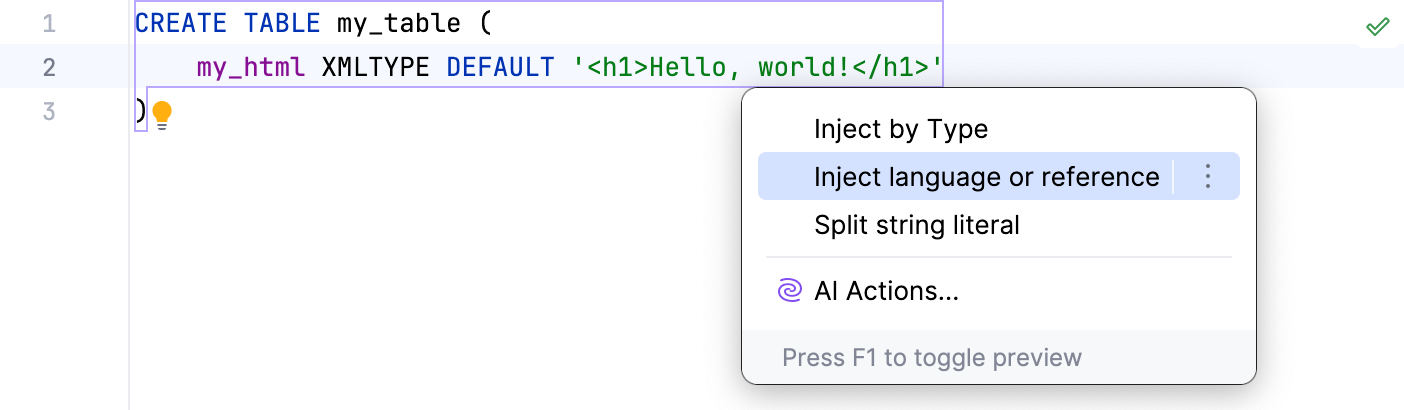Click the closing parenthesis on line 3
Image resolution: width=1404 pixels, height=410 pixels.
coord(140,111)
